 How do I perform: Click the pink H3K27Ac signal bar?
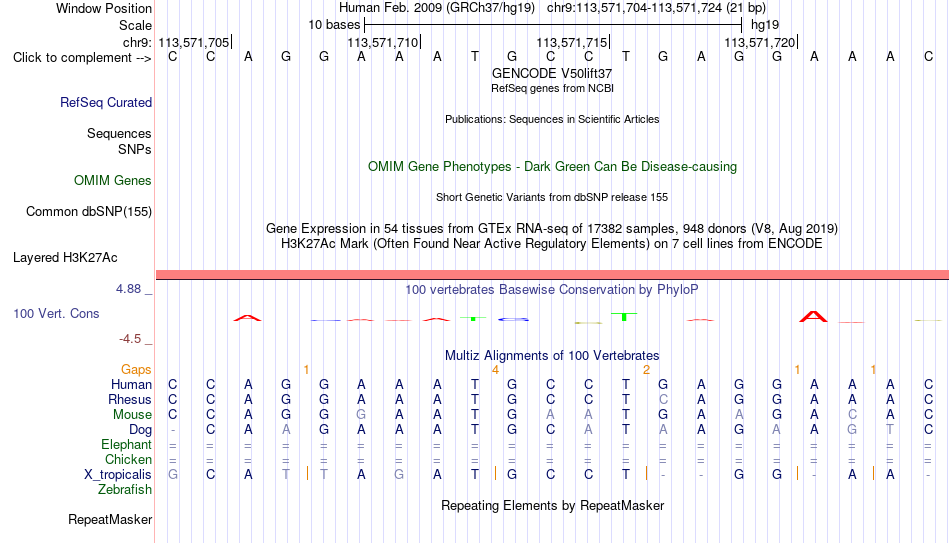tap(552, 275)
